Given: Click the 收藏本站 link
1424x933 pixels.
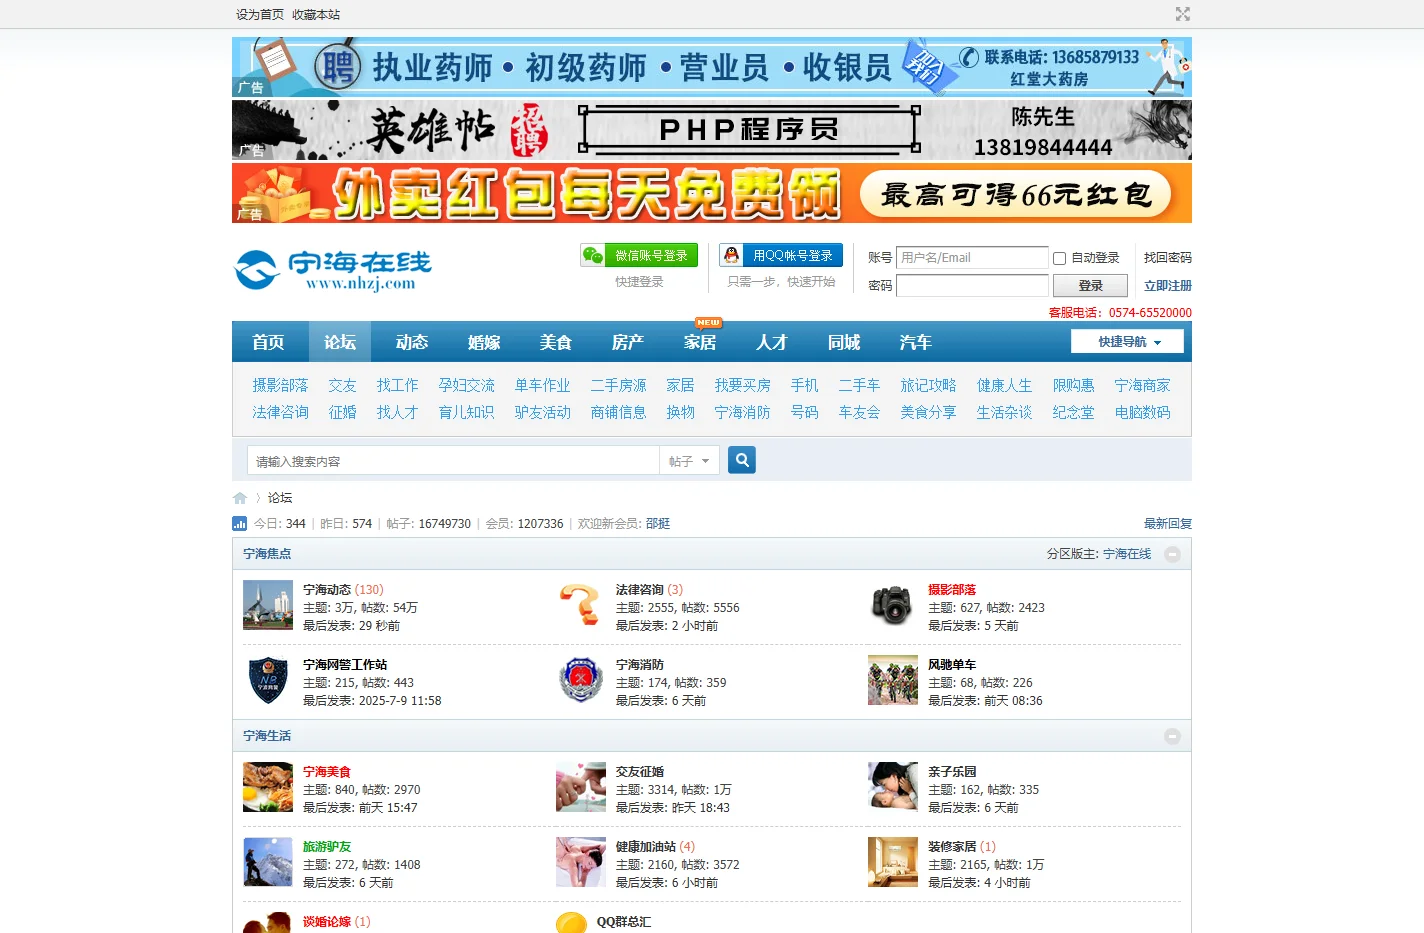Looking at the screenshot, I should click(316, 15).
